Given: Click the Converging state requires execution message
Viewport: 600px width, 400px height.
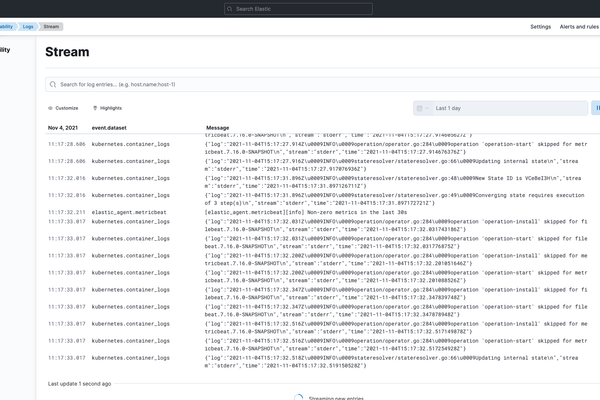Looking at the screenshot, I should [395, 199].
